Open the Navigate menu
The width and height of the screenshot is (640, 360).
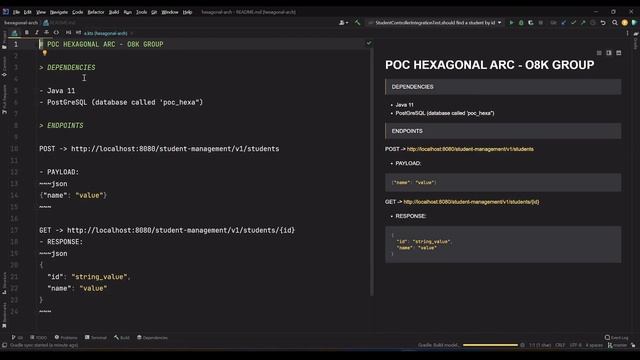[59, 12]
